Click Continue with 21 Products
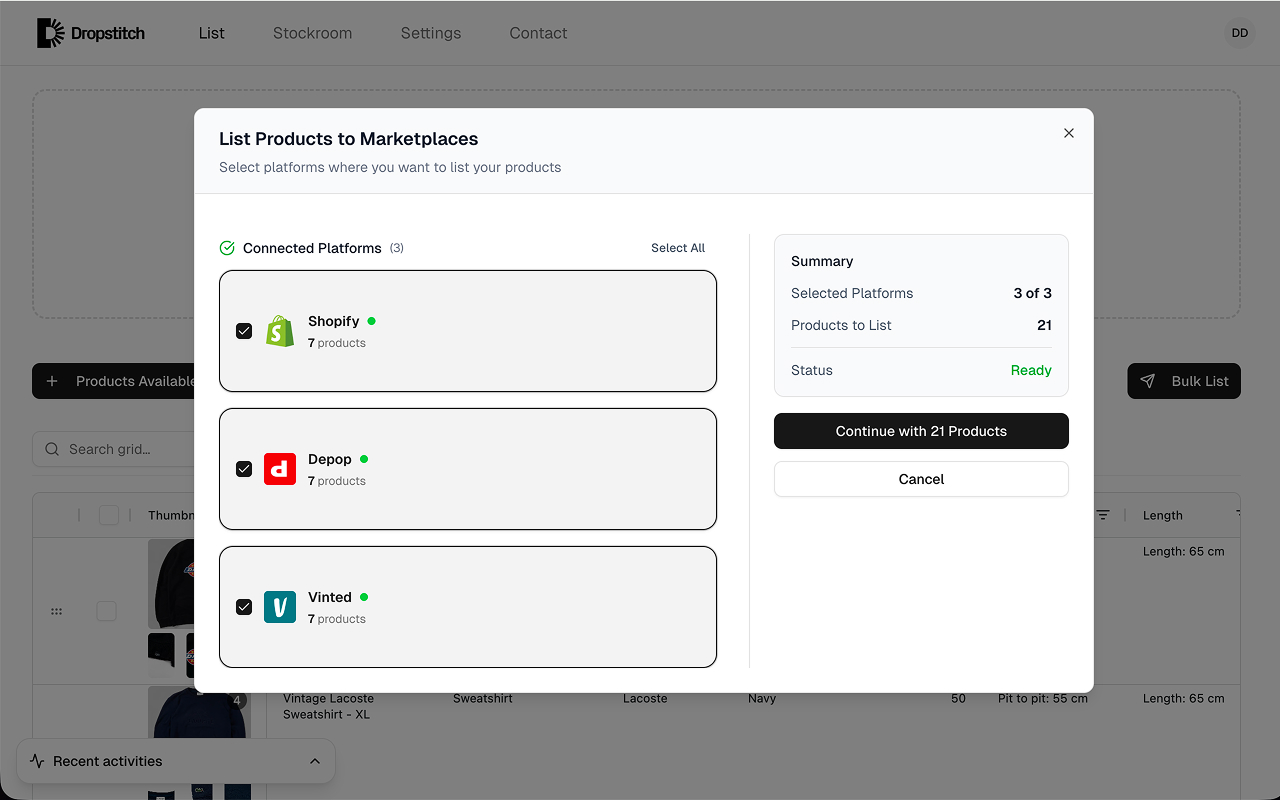The image size is (1280, 800). point(921,431)
